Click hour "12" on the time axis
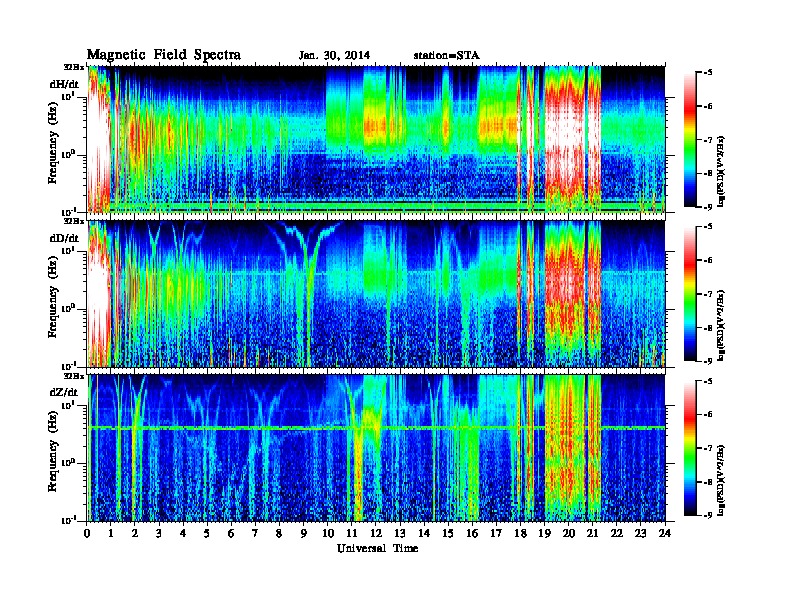This screenshot has height=612, width=792. coord(376,533)
